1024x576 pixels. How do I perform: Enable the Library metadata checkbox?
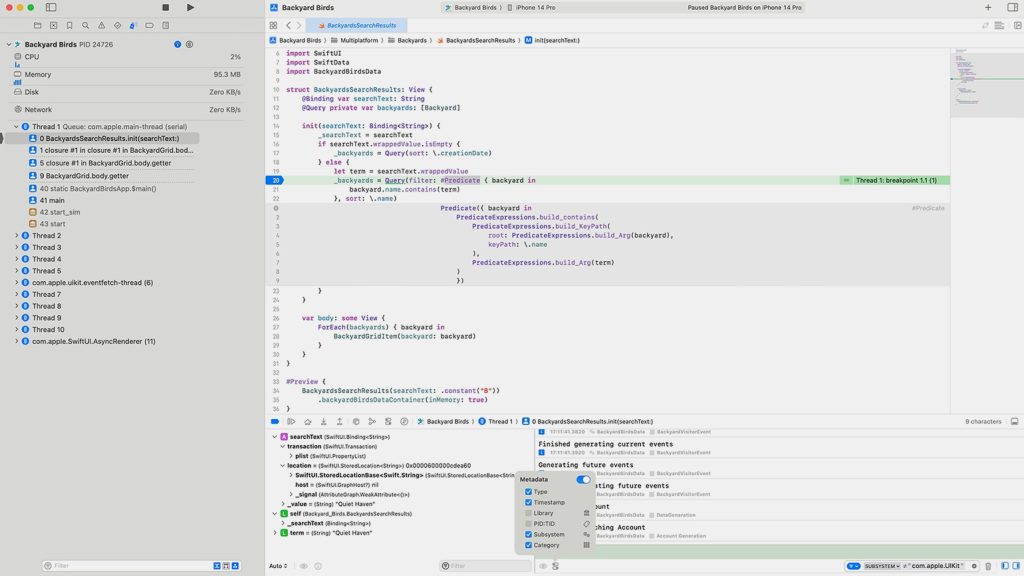tap(528, 512)
